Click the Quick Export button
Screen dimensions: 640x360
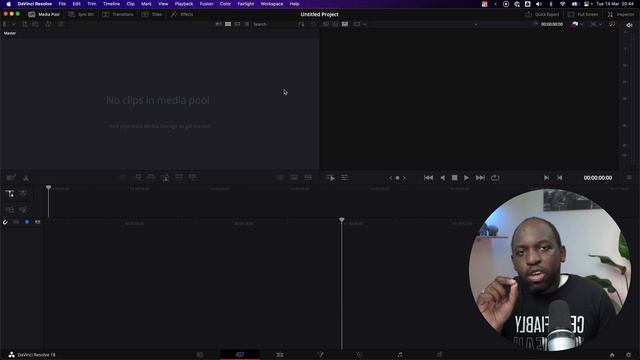point(542,14)
